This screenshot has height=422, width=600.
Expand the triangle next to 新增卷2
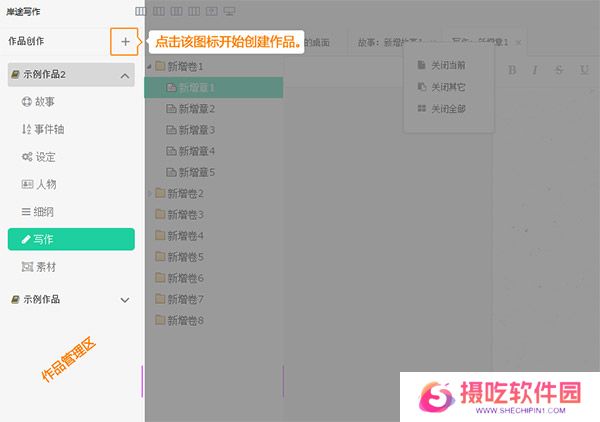pyautogui.click(x=149, y=194)
